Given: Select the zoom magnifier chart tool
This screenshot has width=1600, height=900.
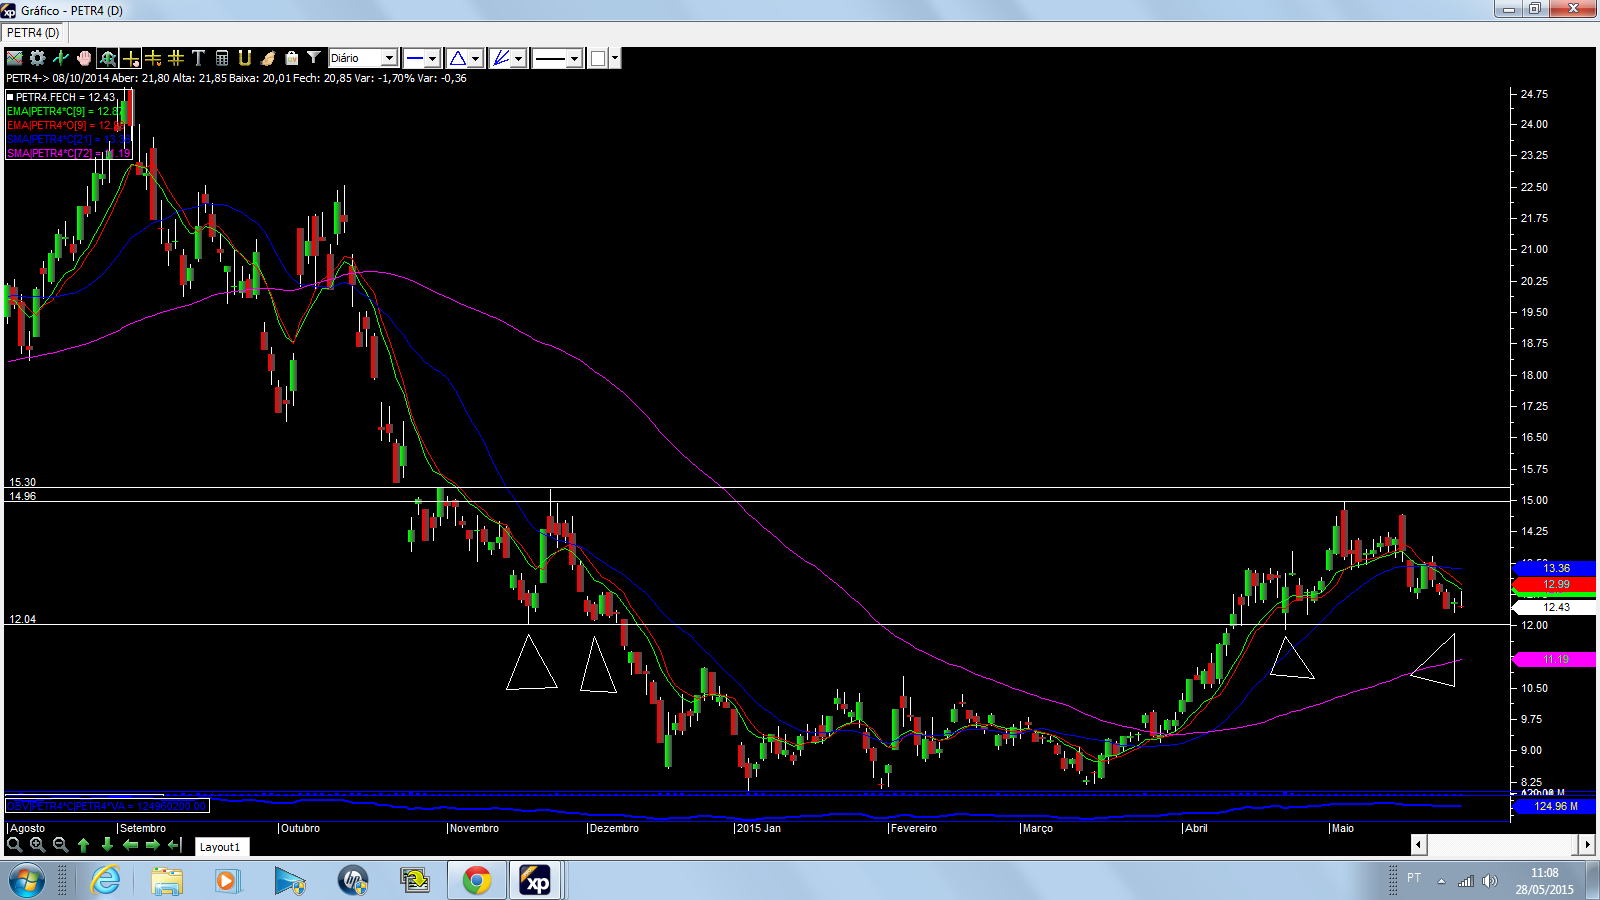Looking at the screenshot, I should tap(107, 58).
